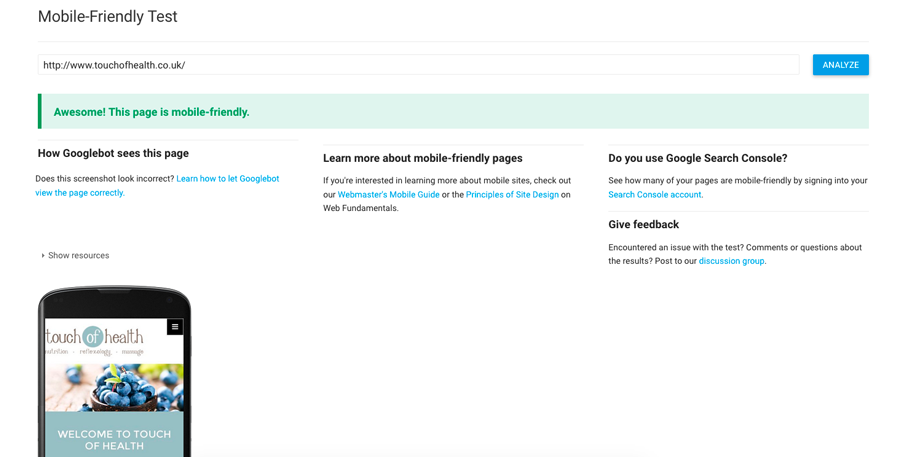
Task: Click the blueberries image in phone preview
Action: [x=114, y=388]
